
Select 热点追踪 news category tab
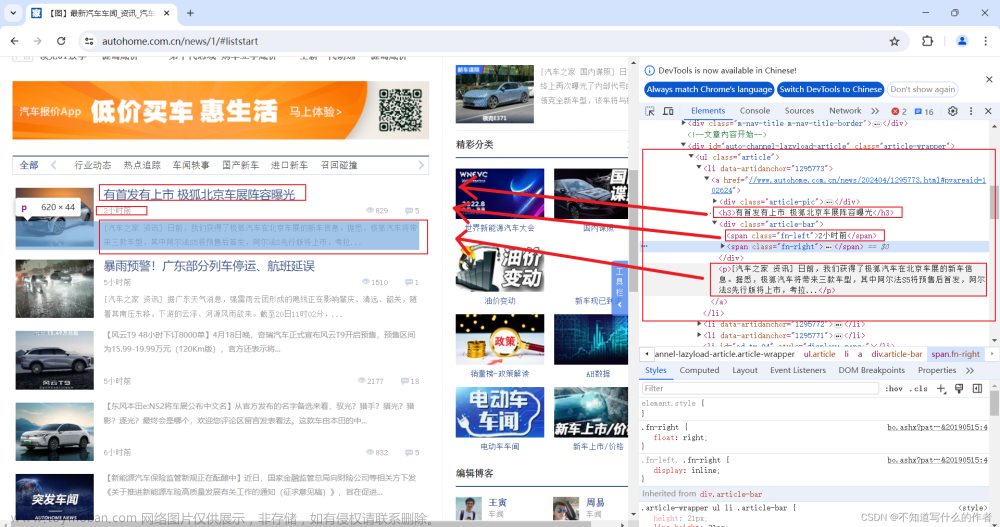tap(142, 165)
